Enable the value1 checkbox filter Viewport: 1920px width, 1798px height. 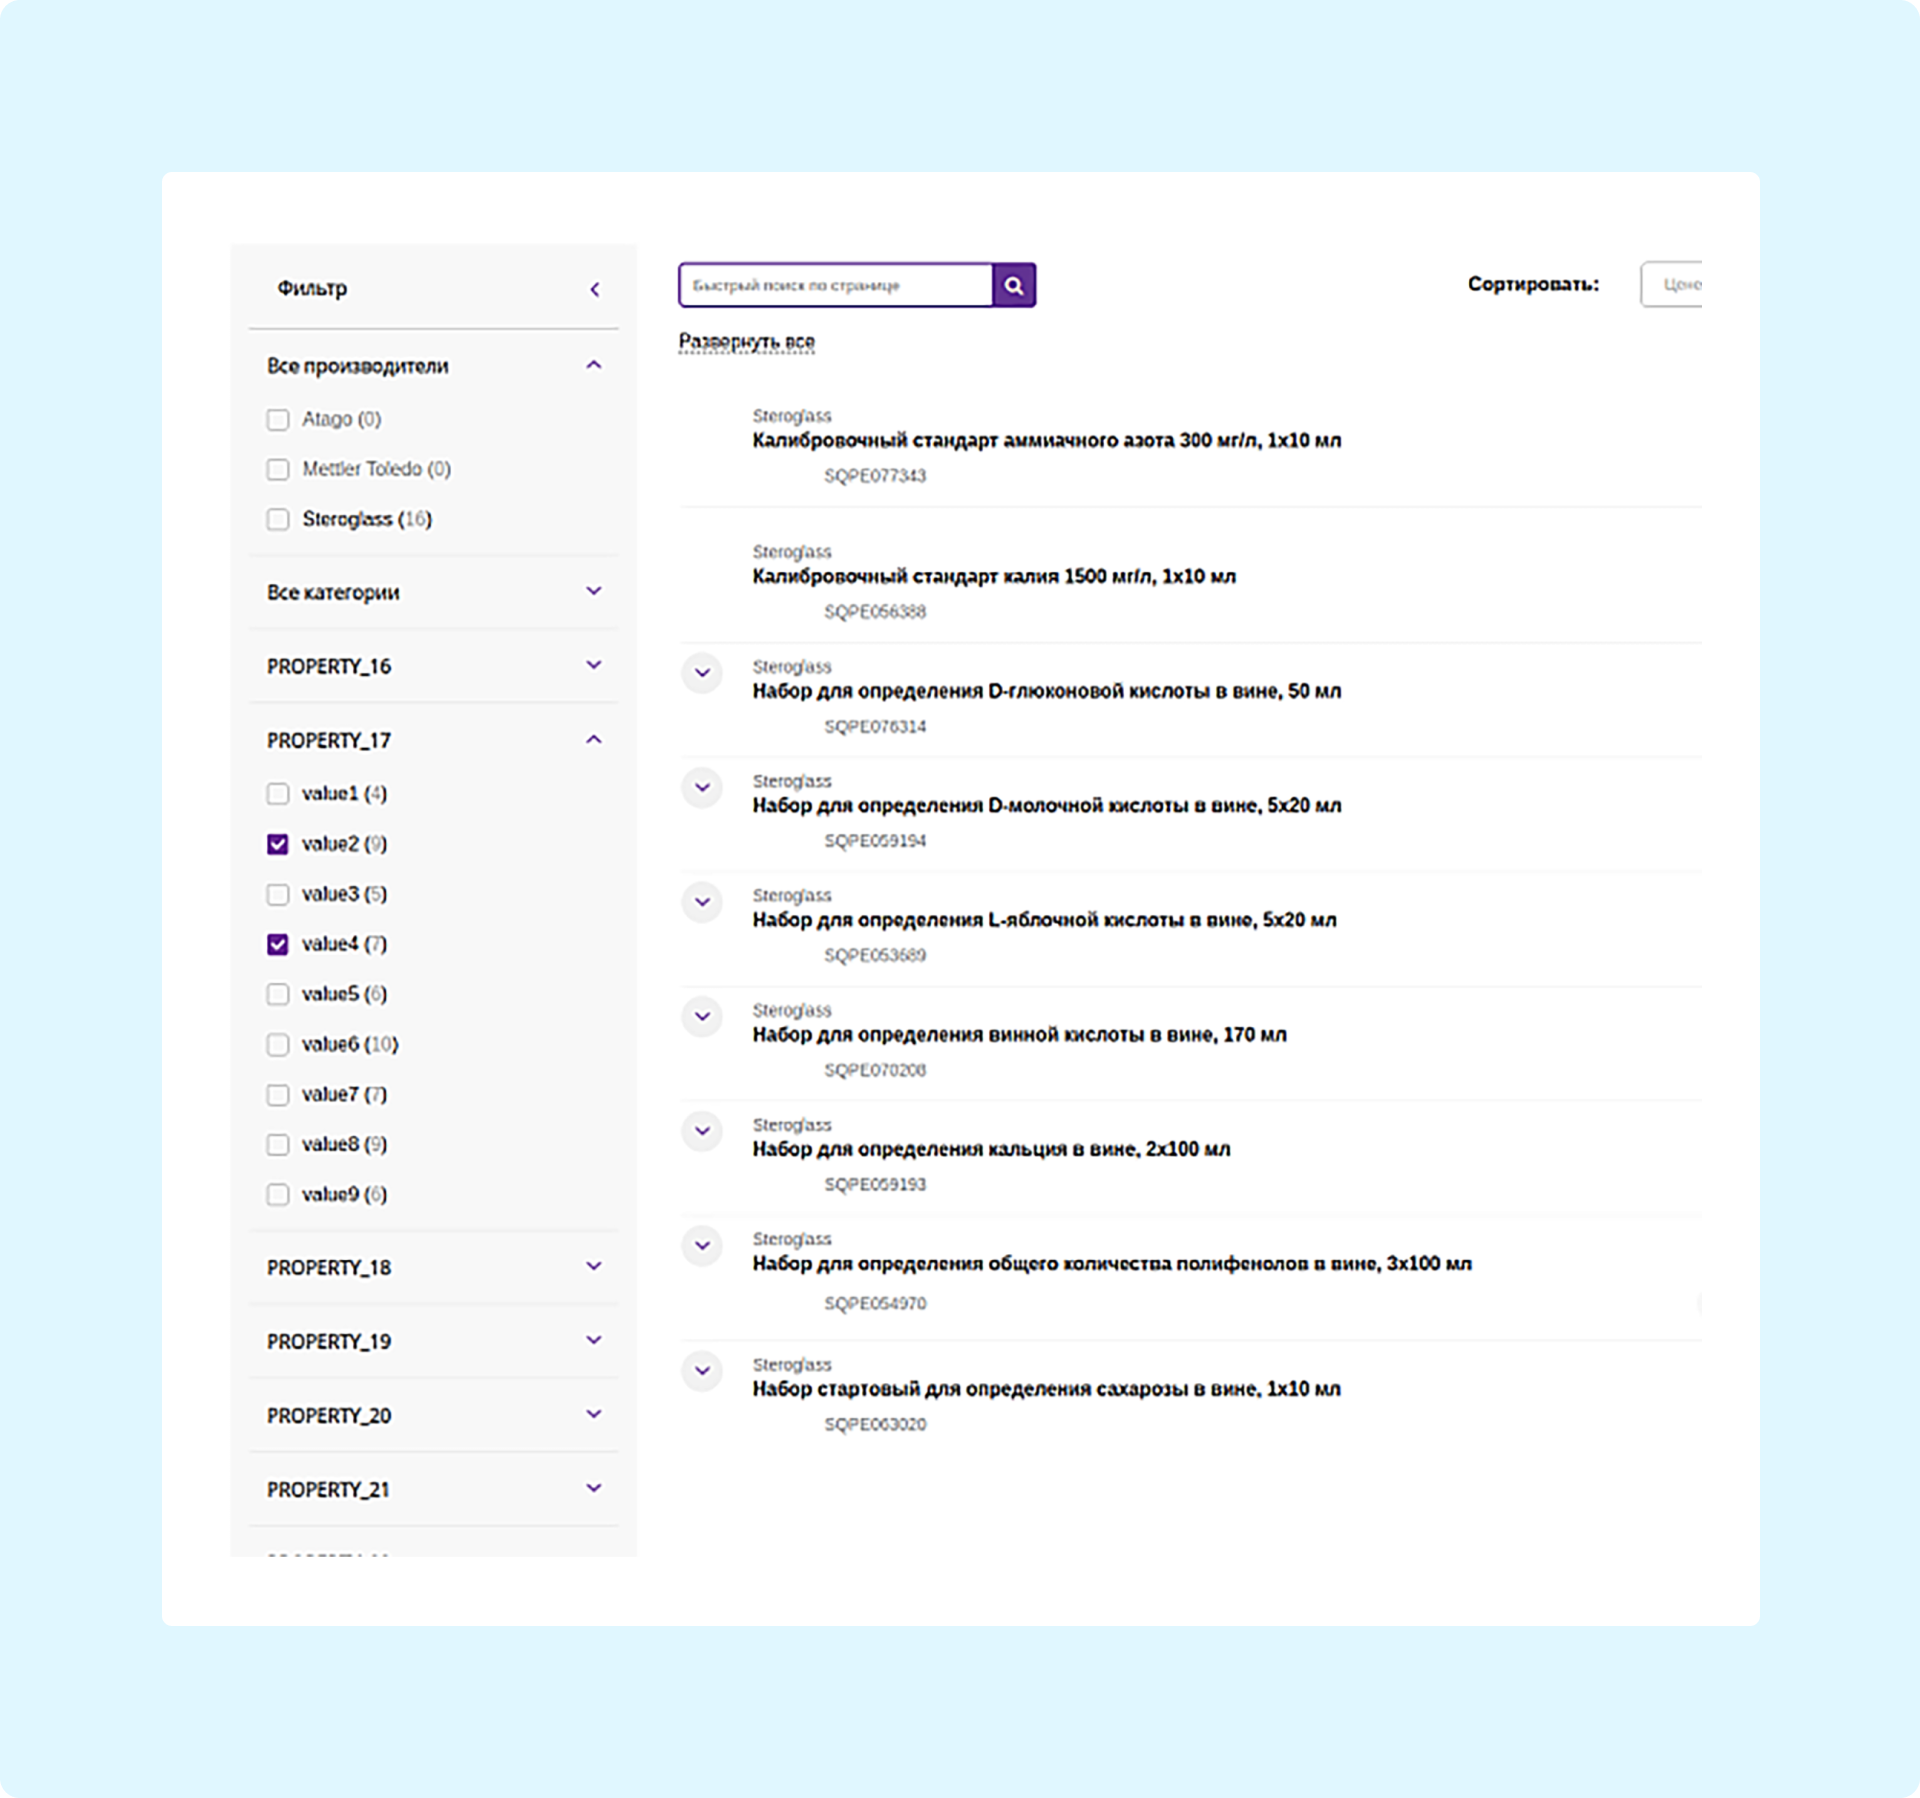(275, 793)
